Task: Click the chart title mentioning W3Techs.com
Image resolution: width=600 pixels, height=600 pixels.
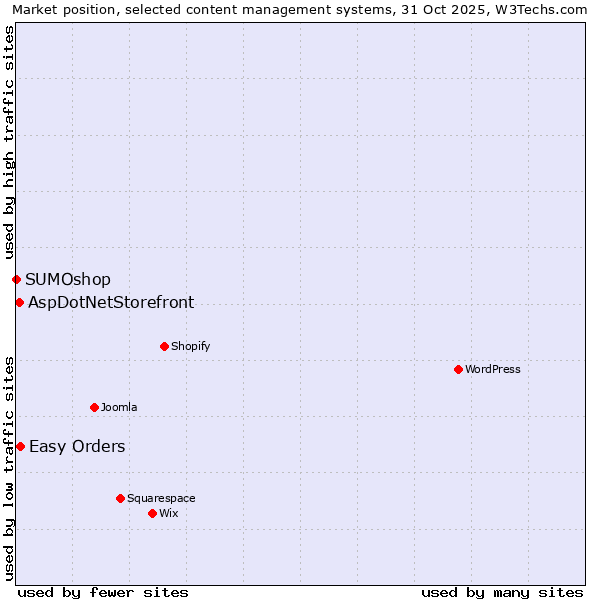Action: 300,9
